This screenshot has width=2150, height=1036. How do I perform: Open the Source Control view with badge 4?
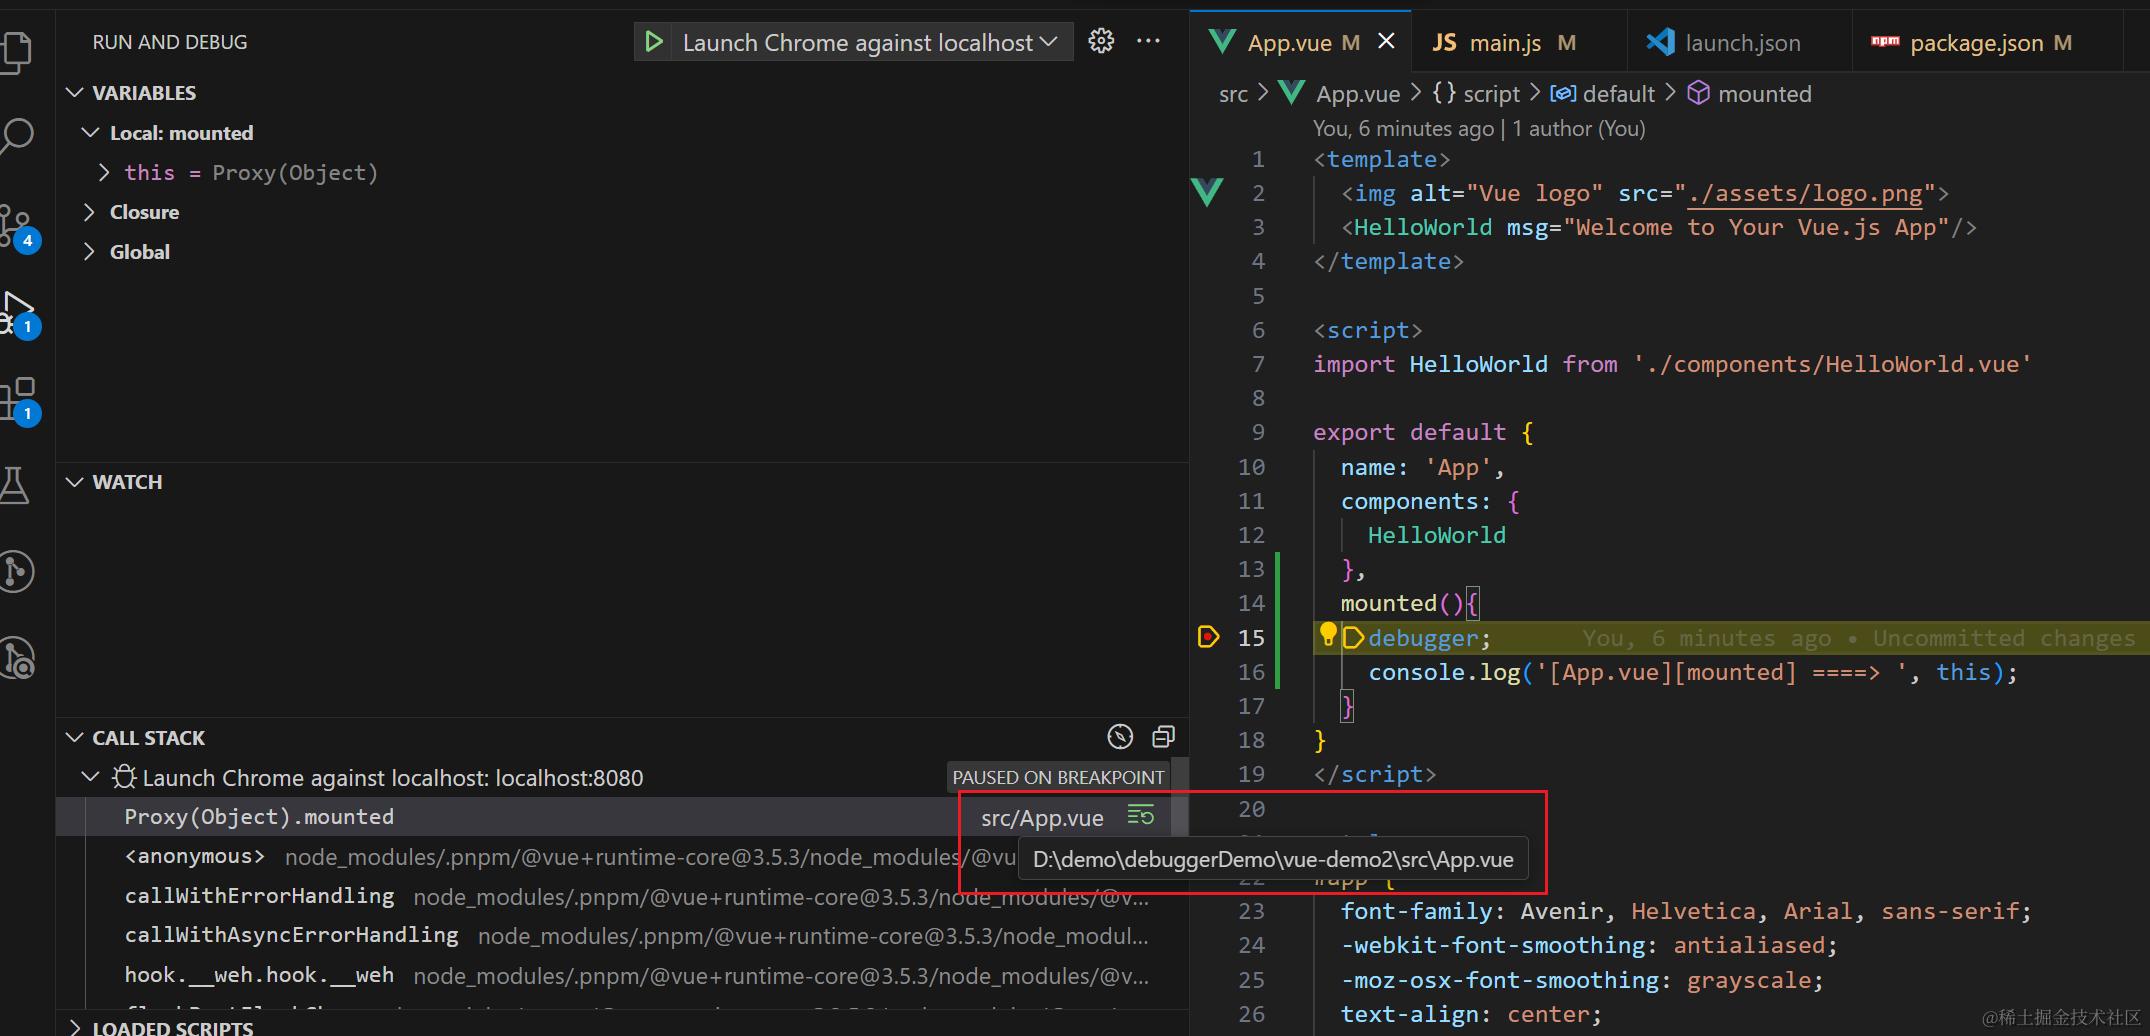click(18, 226)
